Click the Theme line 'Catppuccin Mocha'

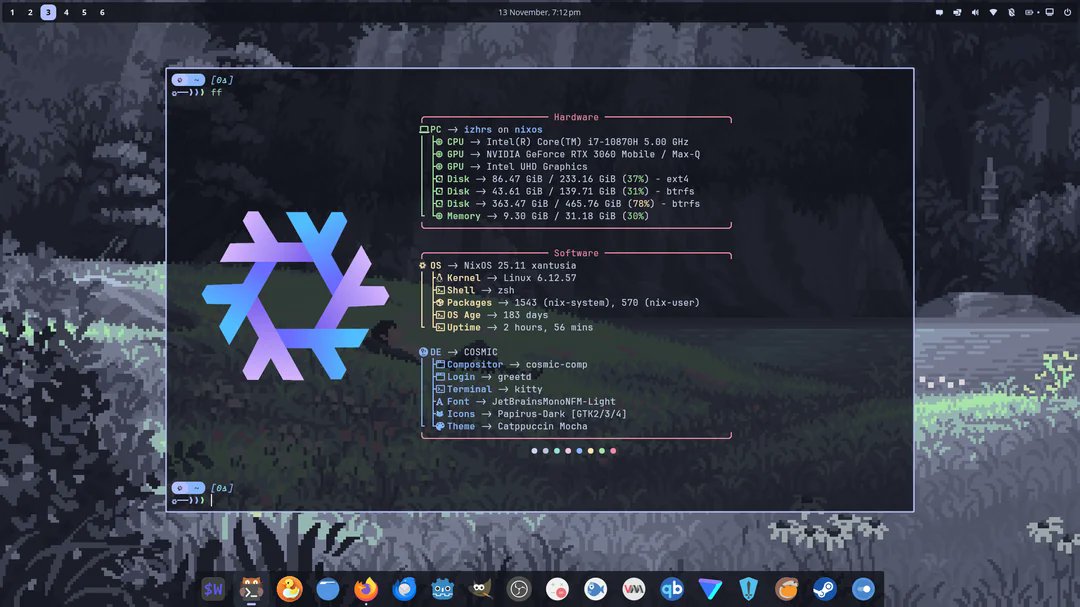[x=510, y=426]
